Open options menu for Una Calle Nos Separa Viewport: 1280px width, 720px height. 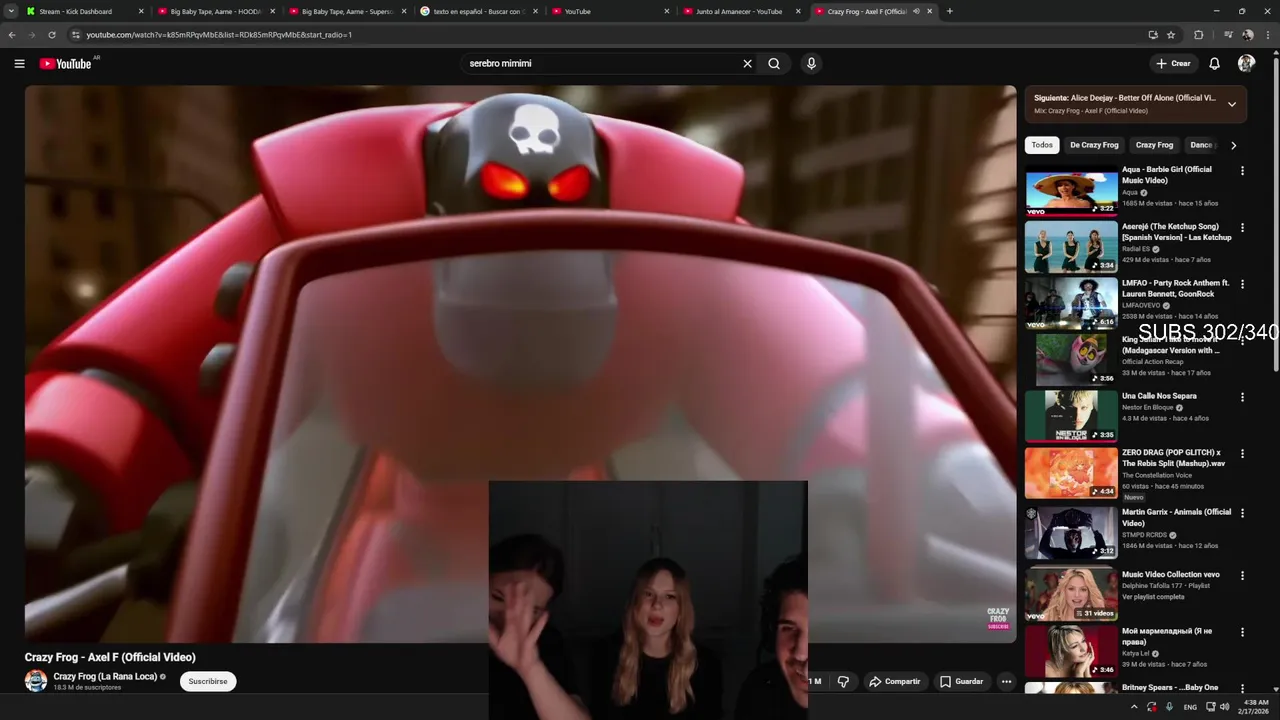click(x=1243, y=397)
